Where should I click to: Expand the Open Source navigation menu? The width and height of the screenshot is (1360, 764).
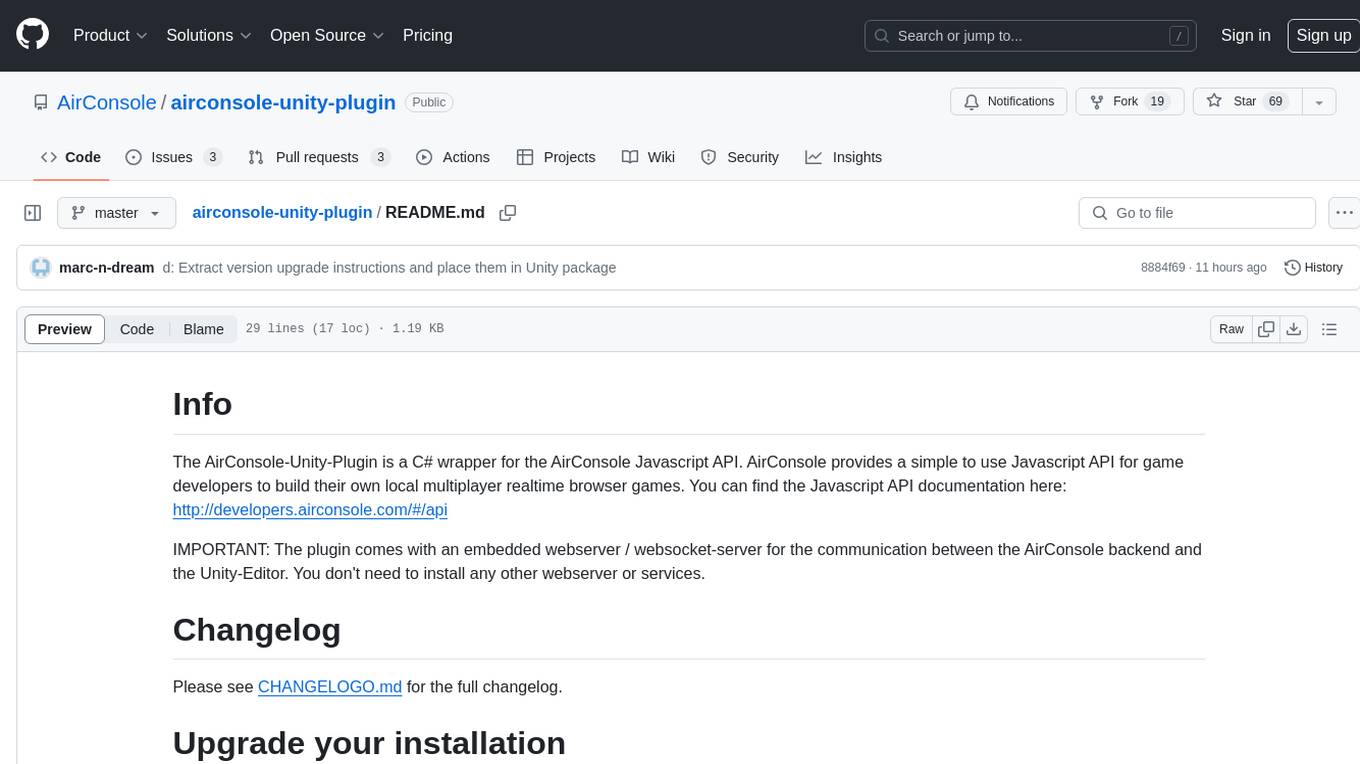327,35
